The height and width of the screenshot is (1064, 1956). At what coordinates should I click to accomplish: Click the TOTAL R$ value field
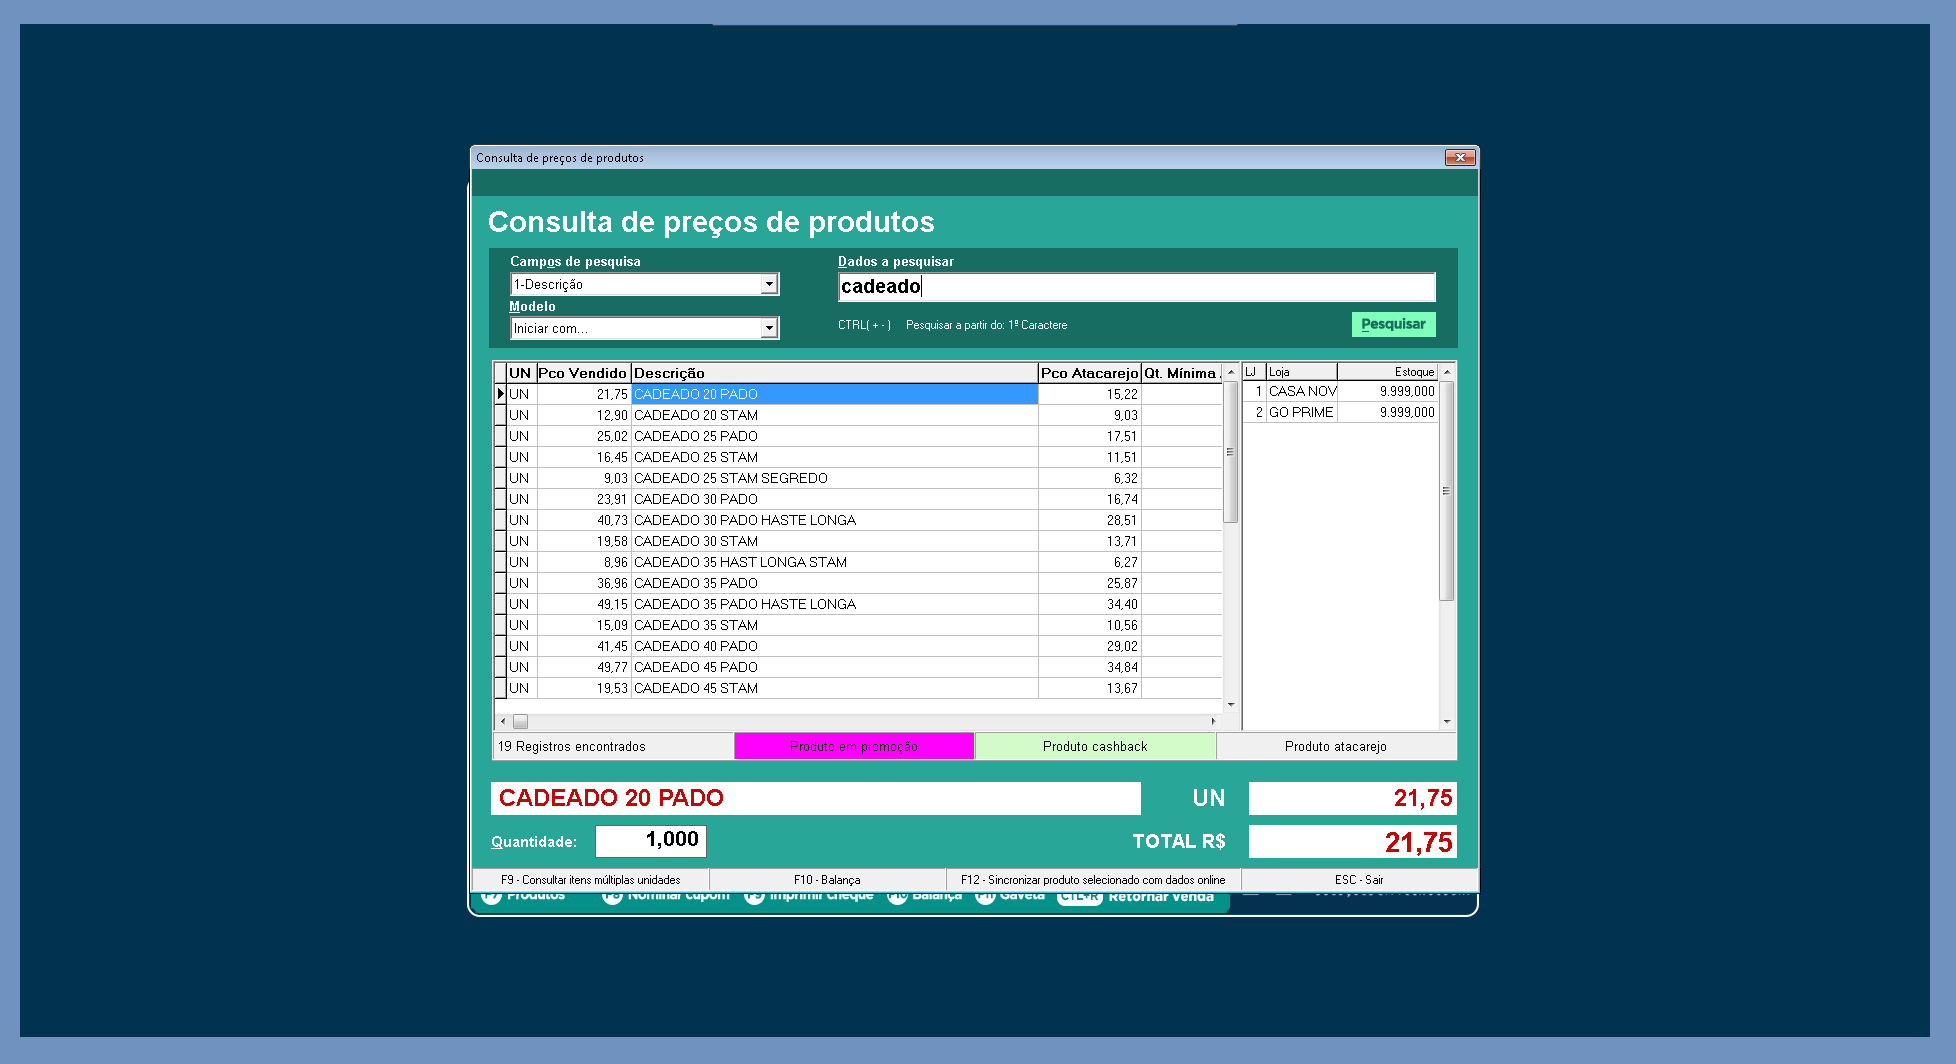pyautogui.click(x=1353, y=841)
